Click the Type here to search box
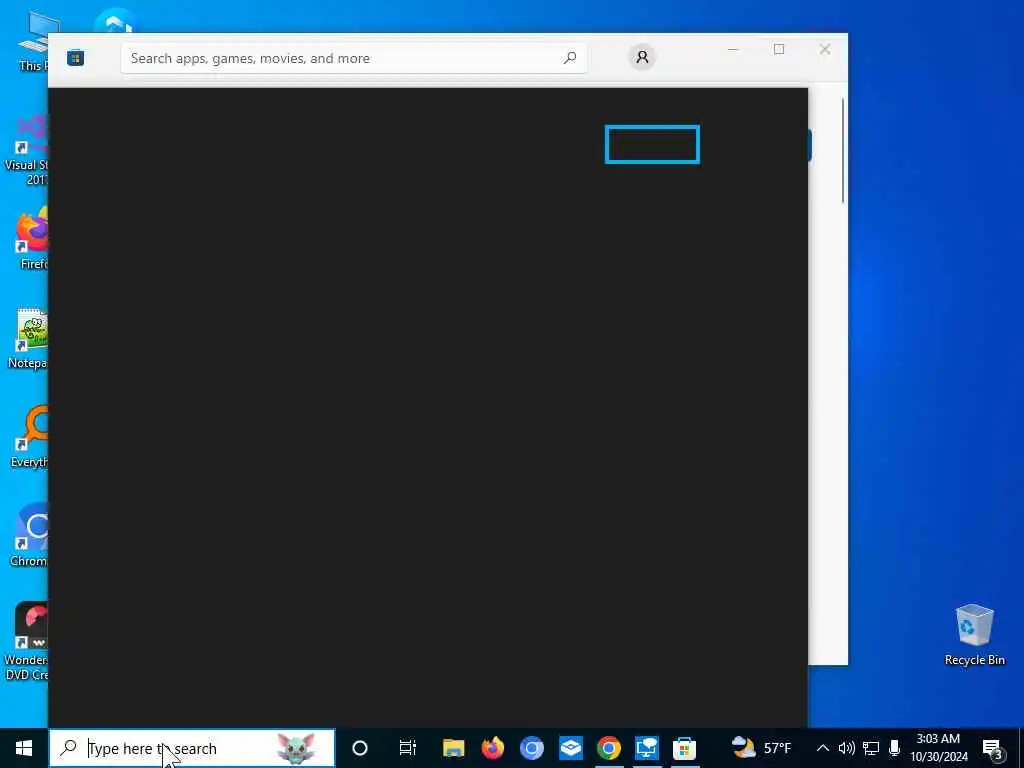Image resolution: width=1024 pixels, height=768 pixels. click(x=192, y=748)
